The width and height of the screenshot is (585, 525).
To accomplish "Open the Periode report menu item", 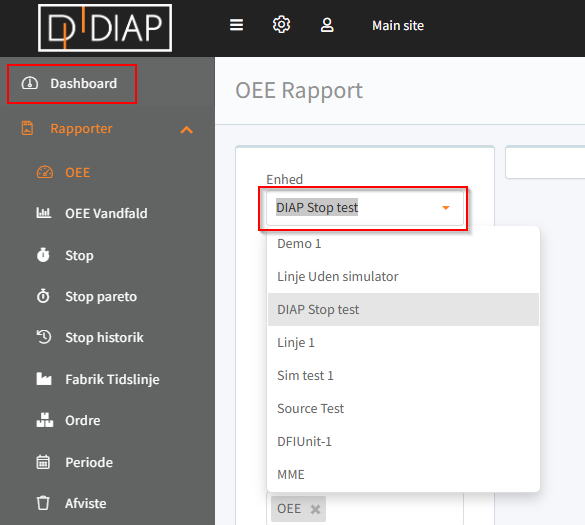I will (x=75, y=462).
